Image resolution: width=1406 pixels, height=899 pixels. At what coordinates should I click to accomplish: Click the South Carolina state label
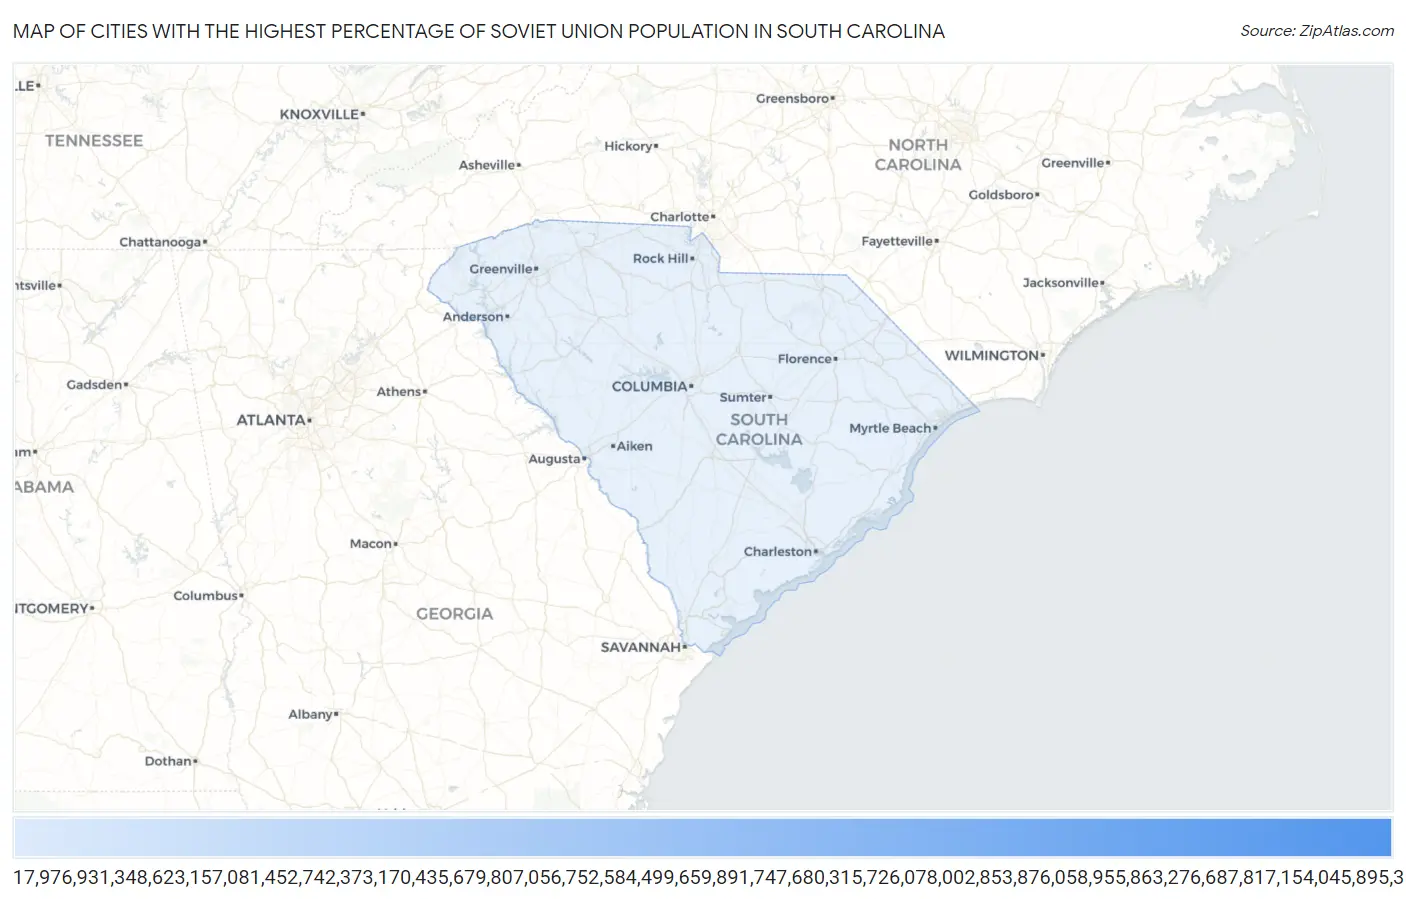(759, 429)
